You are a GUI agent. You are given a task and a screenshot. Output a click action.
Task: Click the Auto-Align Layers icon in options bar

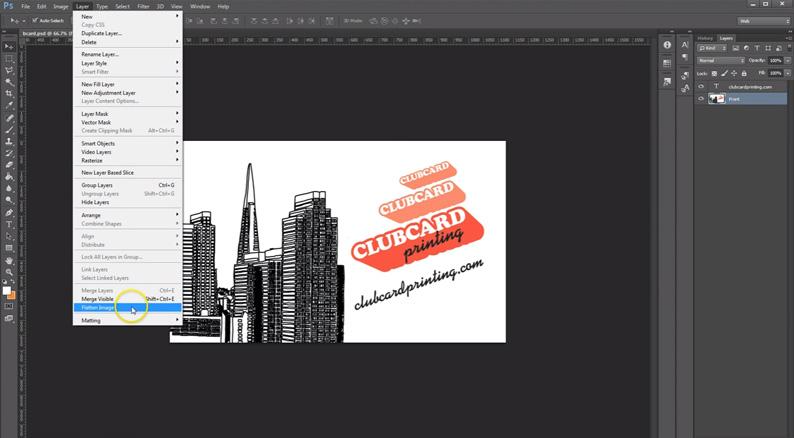click(x=329, y=21)
